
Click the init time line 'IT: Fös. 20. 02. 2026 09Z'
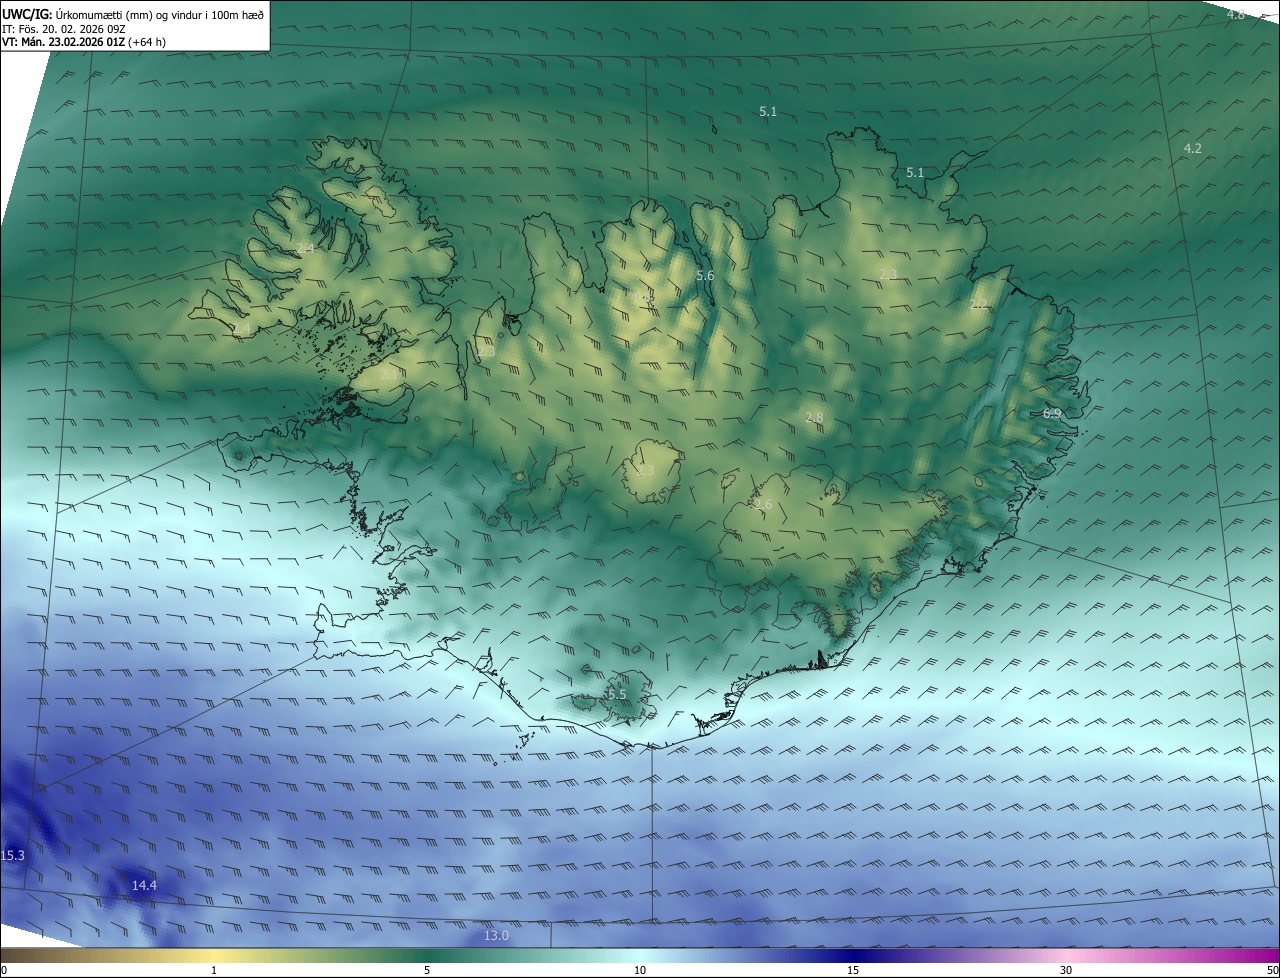[x=64, y=28]
